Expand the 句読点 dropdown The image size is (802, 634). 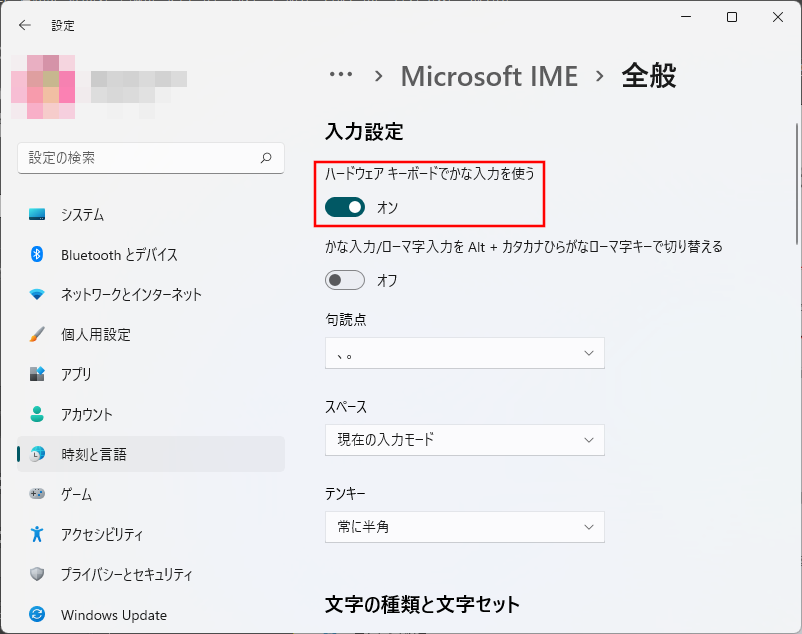point(464,353)
